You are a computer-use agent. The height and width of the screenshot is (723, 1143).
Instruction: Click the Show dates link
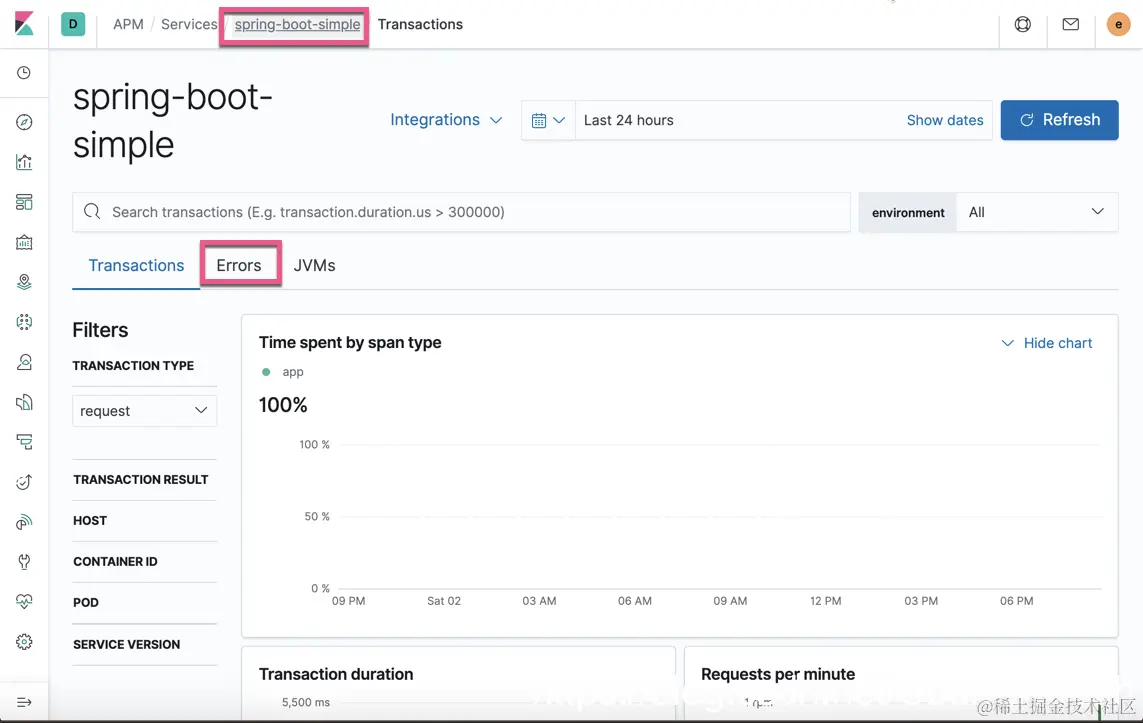tap(945, 120)
